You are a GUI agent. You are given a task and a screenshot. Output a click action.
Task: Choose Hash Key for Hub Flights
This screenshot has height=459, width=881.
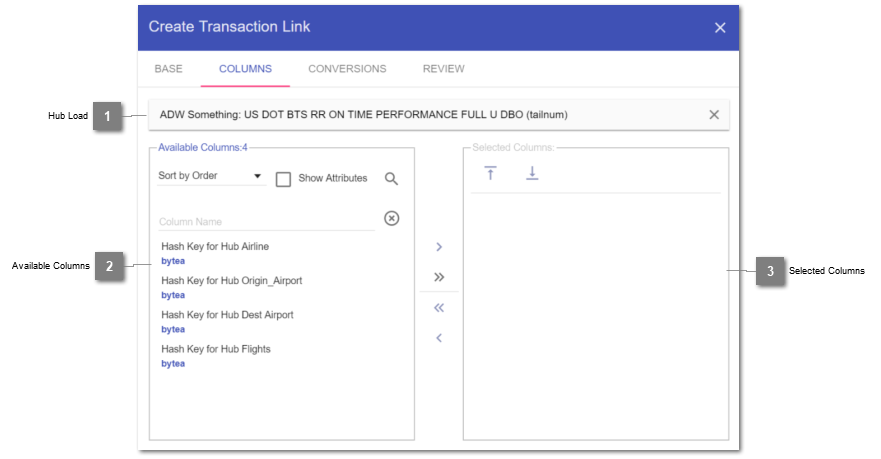[216, 349]
